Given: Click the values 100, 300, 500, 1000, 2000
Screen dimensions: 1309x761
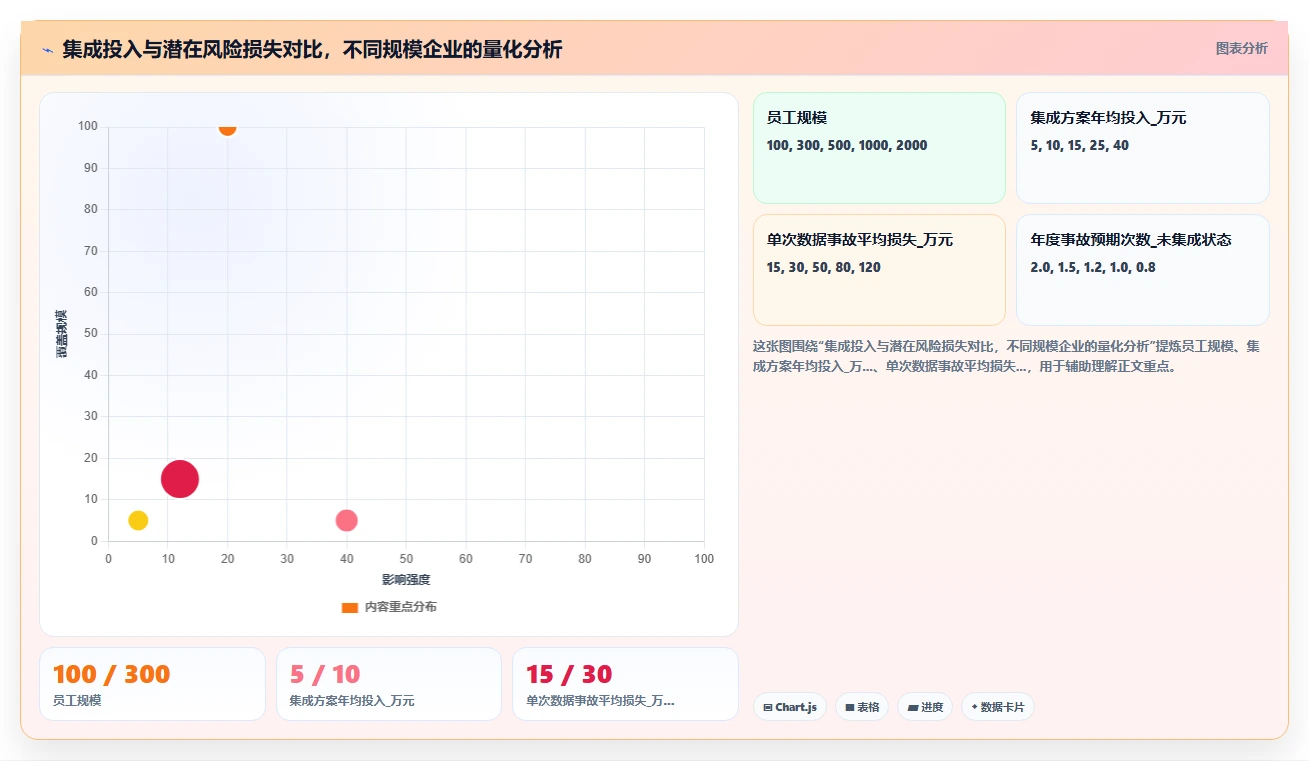Looking at the screenshot, I should pyautogui.click(x=847, y=145).
